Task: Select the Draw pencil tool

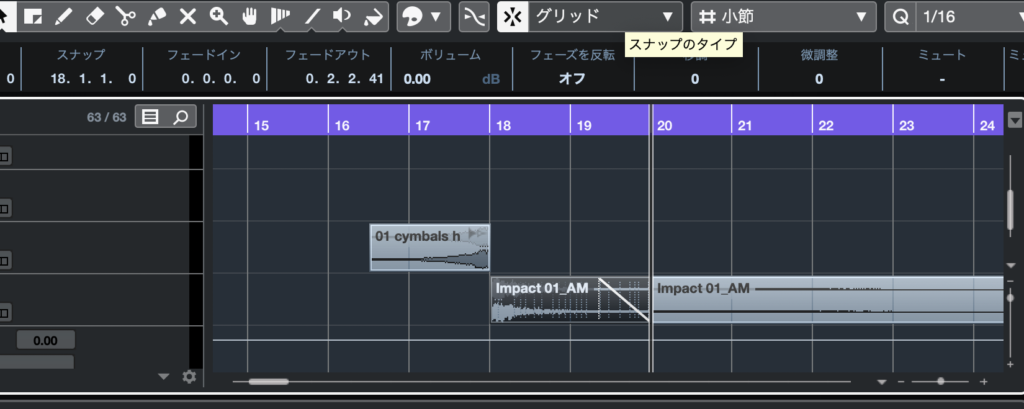Action: pos(64,16)
